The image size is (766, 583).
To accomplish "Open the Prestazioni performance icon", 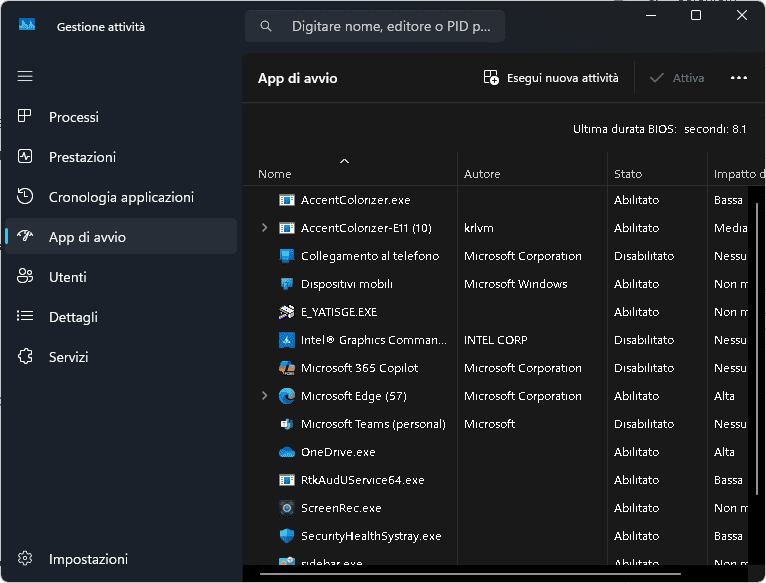I will (26, 157).
